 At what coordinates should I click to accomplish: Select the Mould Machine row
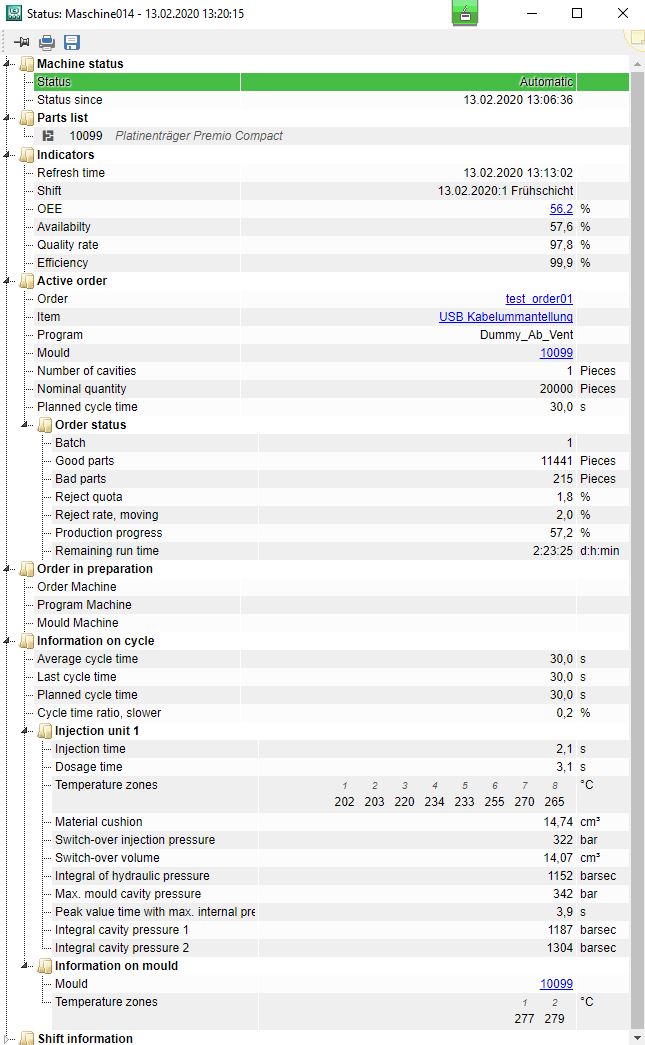tap(331, 623)
